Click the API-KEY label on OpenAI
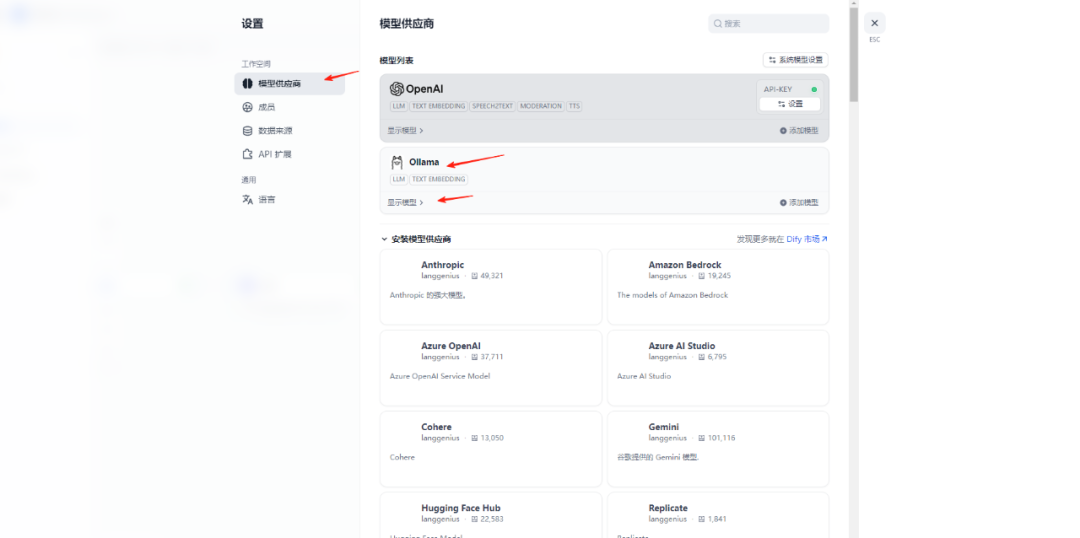1080x538 pixels. [x=778, y=90]
